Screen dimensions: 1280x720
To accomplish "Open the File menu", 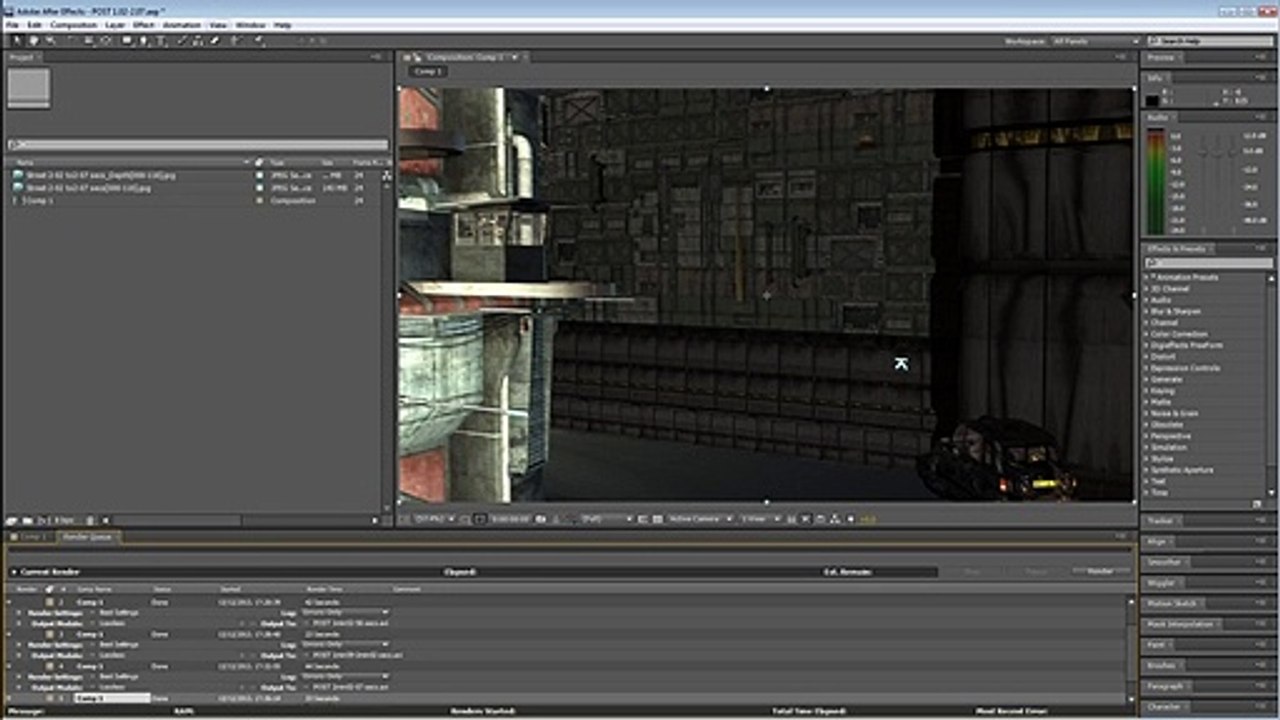I will (x=12, y=24).
